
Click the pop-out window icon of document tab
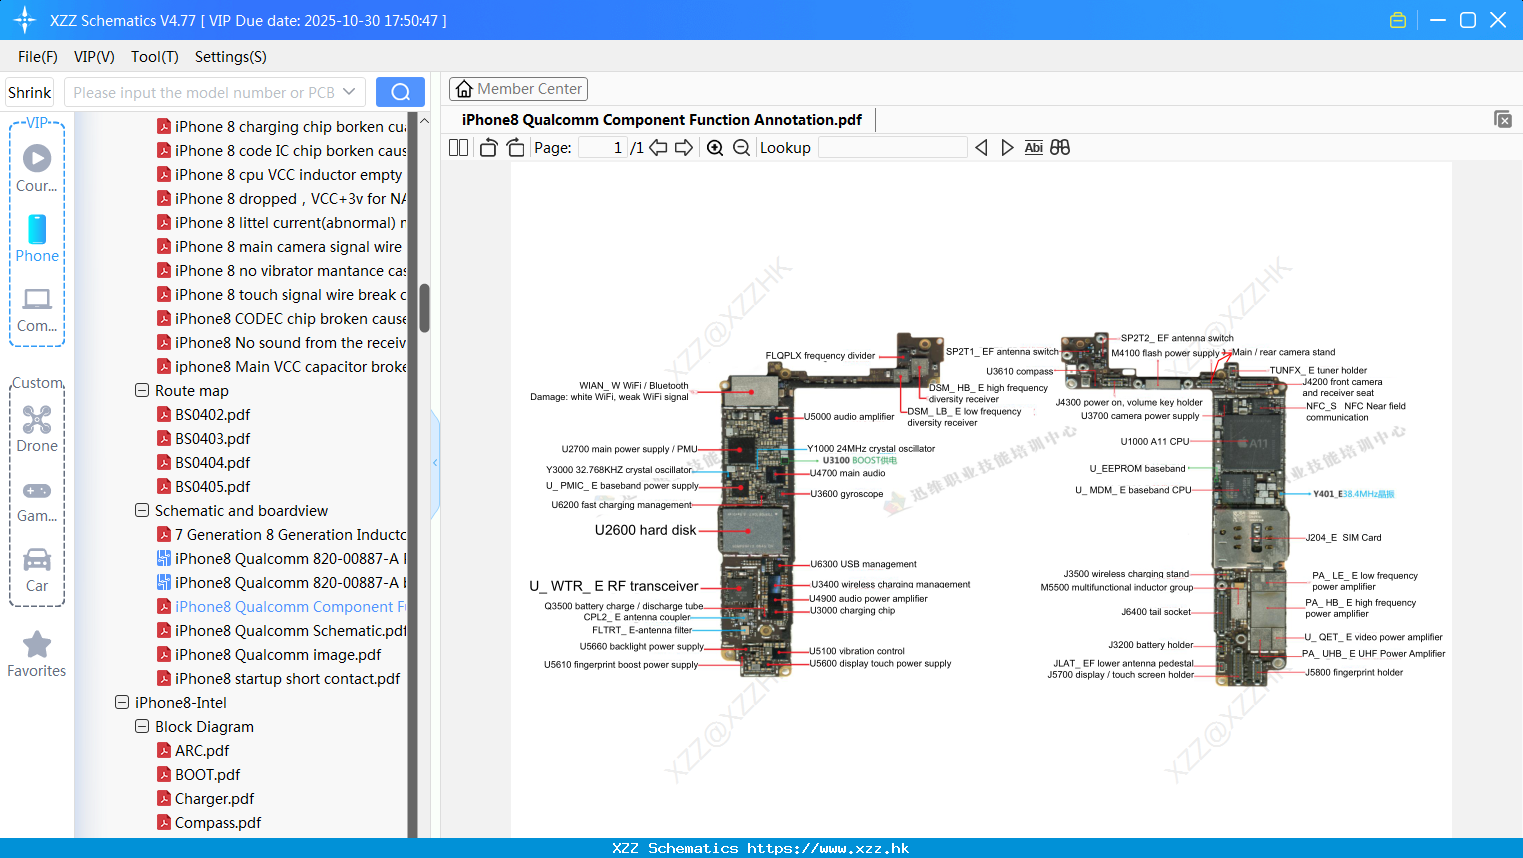tap(1502, 119)
